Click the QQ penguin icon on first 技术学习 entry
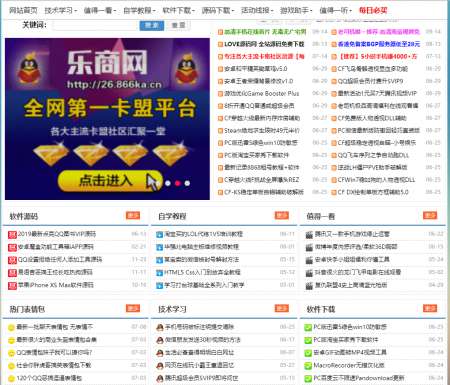 pyautogui.click(x=160, y=327)
